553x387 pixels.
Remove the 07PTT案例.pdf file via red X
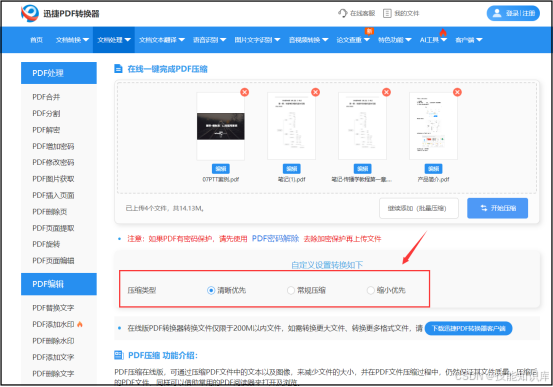[x=244, y=92]
